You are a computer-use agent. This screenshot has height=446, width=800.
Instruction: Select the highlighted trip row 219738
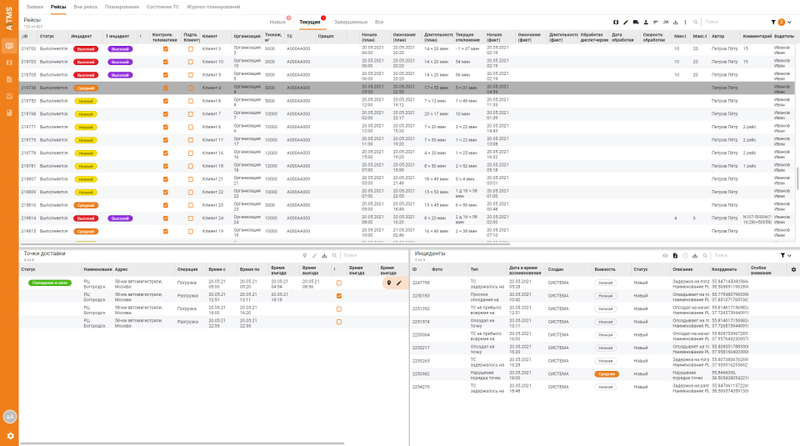[407, 88]
